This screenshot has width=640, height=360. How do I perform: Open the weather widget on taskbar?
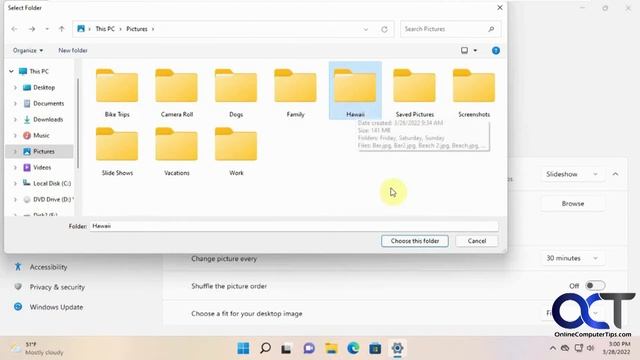click(38, 348)
